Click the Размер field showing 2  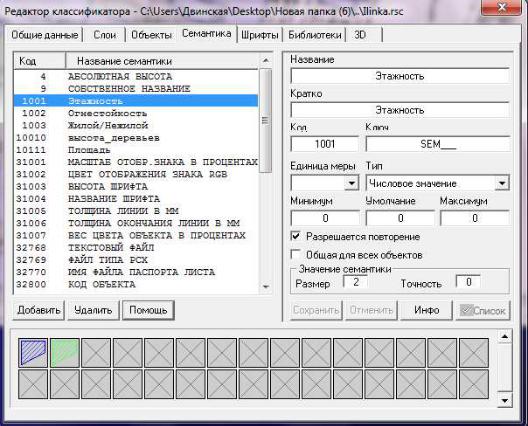tap(355, 282)
